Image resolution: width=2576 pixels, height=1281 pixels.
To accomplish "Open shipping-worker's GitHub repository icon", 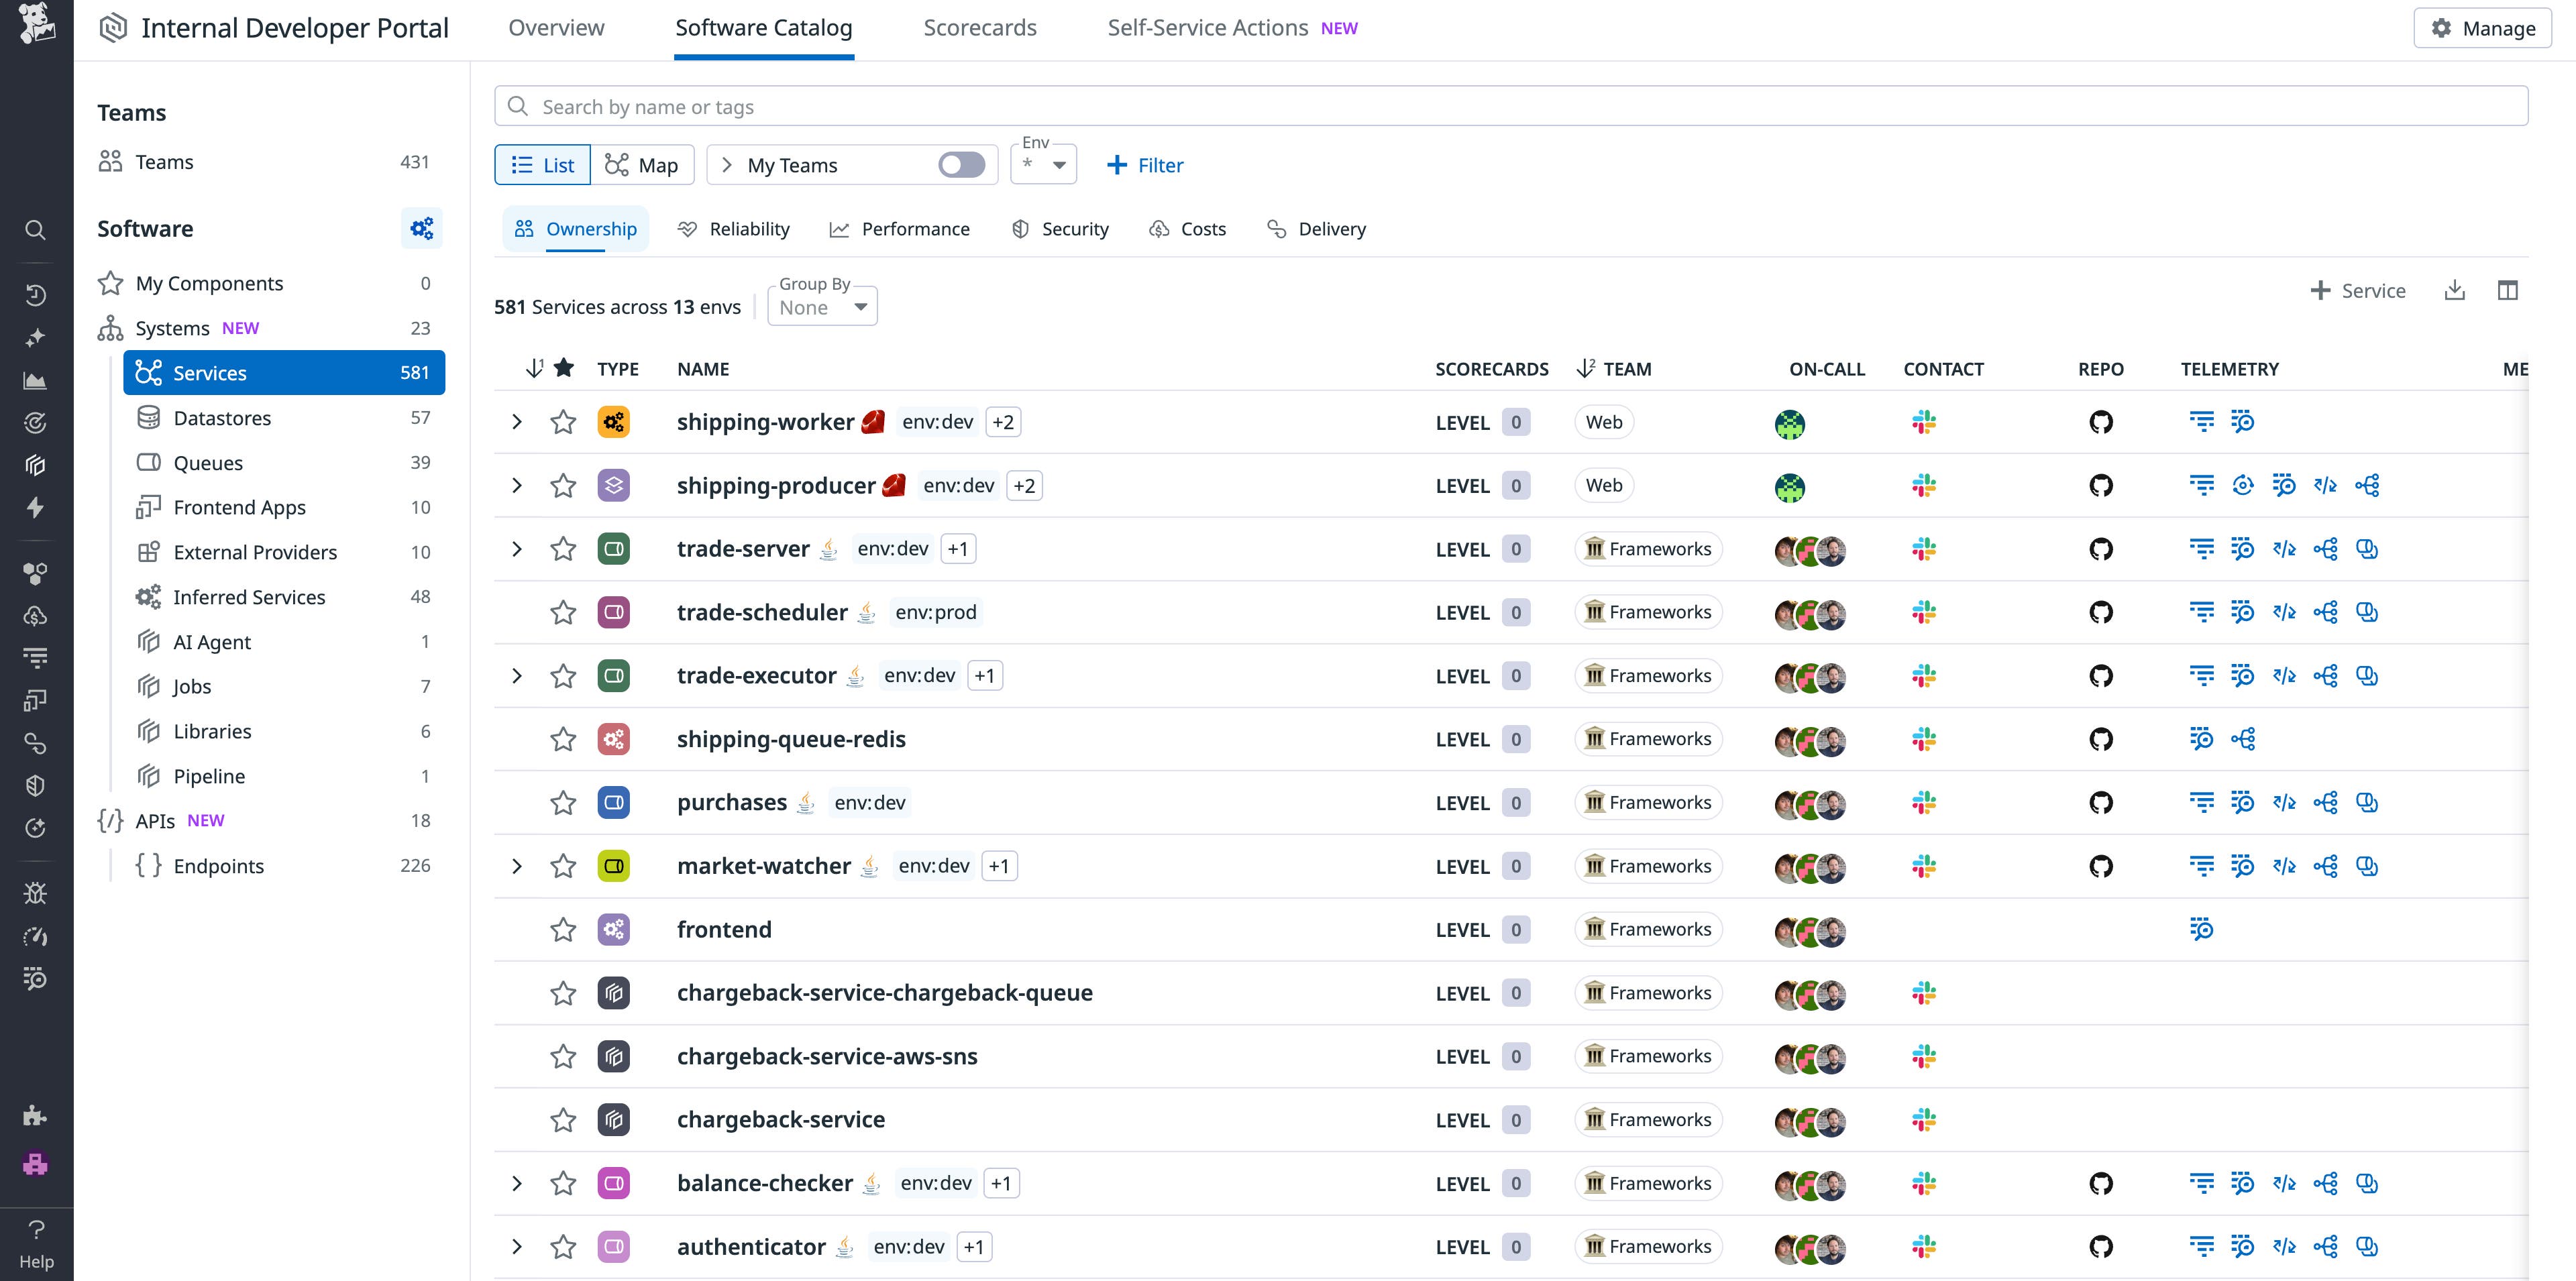I will click(x=2101, y=421).
